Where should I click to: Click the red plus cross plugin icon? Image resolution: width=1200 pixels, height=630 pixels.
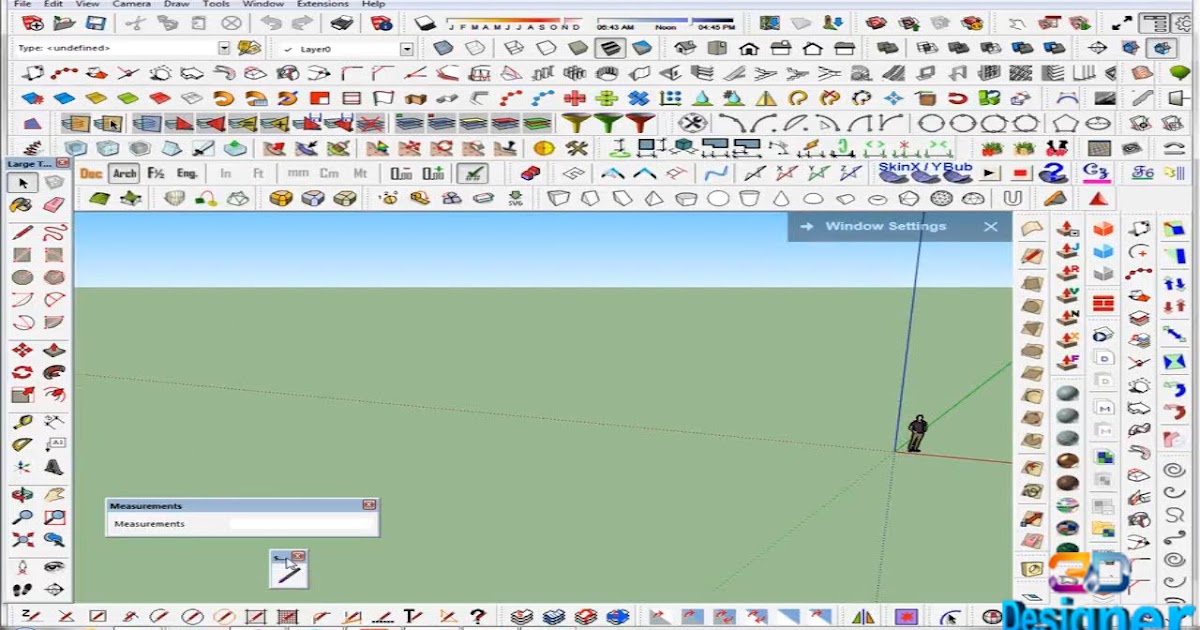tap(574, 98)
